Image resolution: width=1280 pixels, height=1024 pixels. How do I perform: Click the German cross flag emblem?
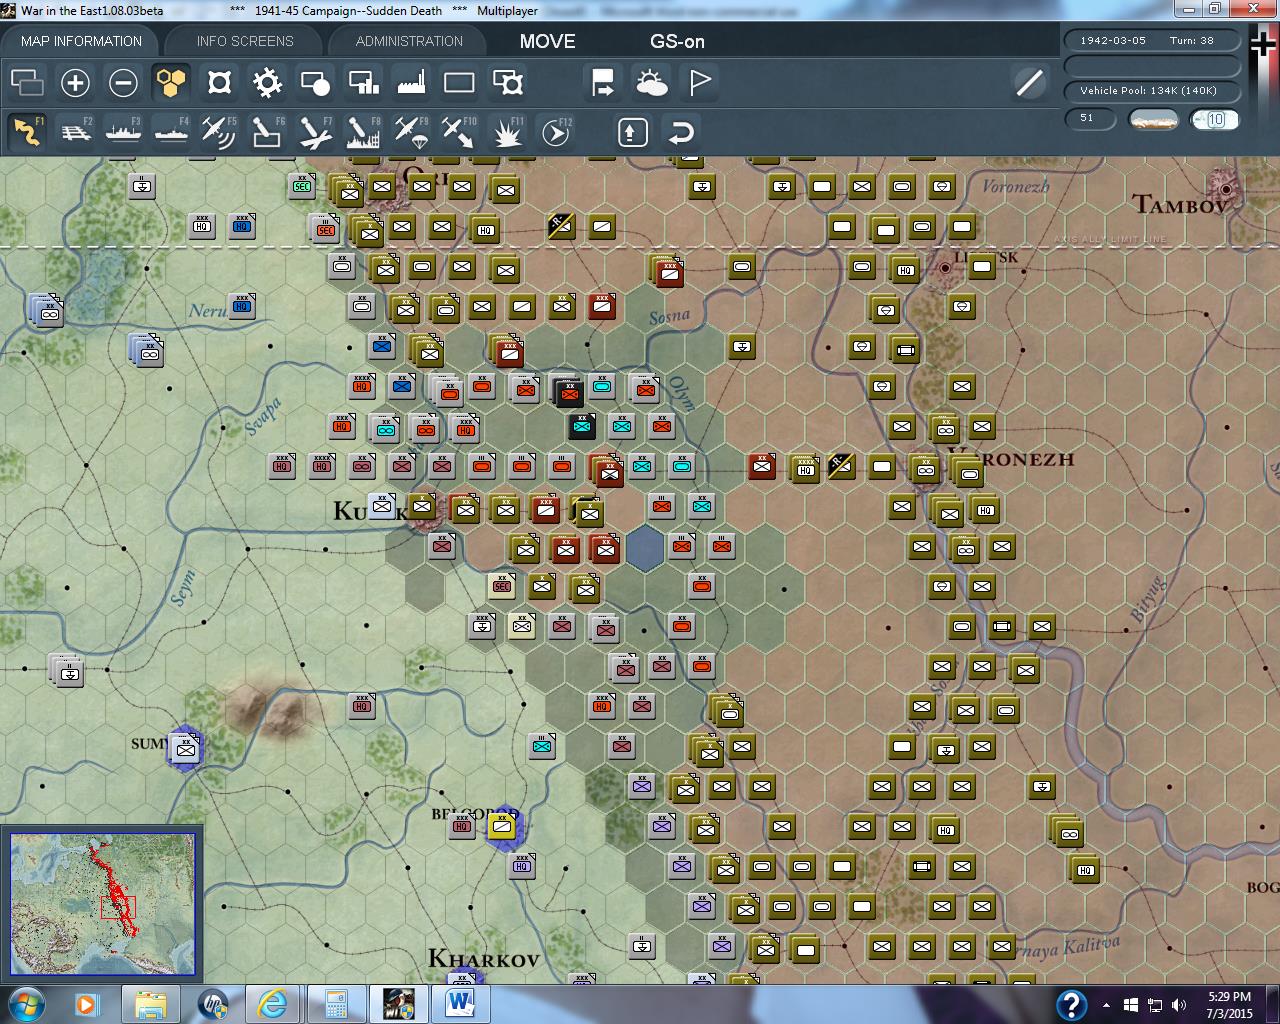[1263, 42]
